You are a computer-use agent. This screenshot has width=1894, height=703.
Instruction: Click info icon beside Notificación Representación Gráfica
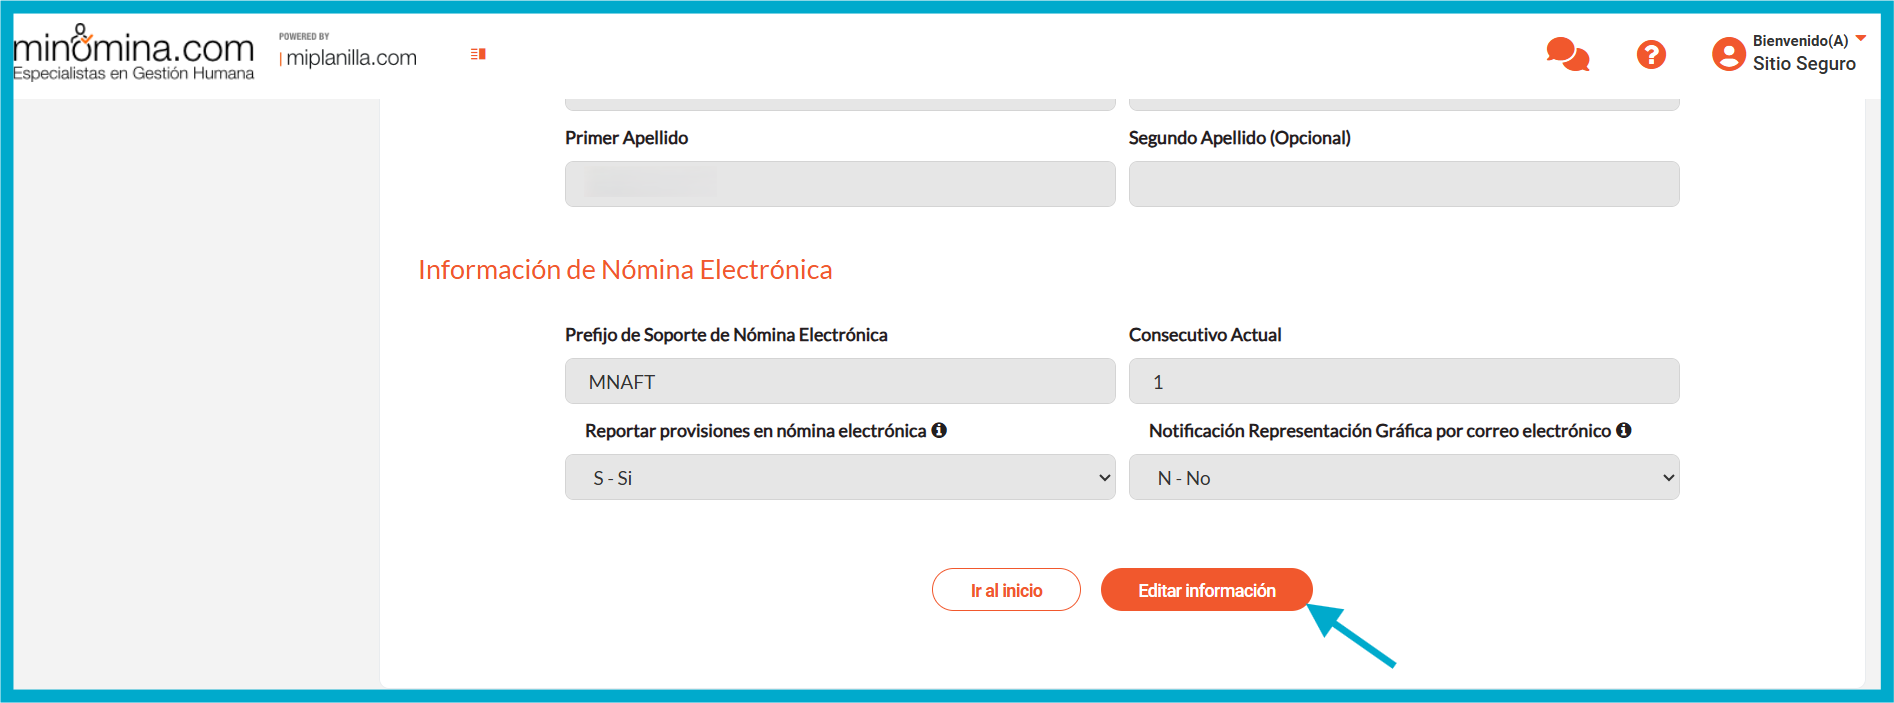(x=1624, y=430)
